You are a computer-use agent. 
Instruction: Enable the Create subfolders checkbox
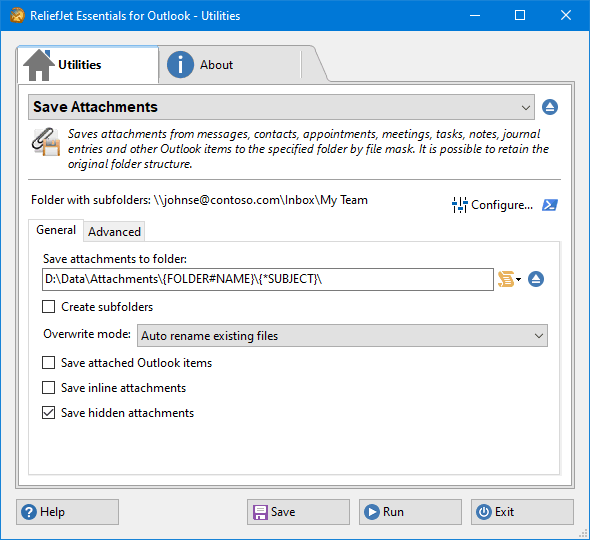click(49, 307)
